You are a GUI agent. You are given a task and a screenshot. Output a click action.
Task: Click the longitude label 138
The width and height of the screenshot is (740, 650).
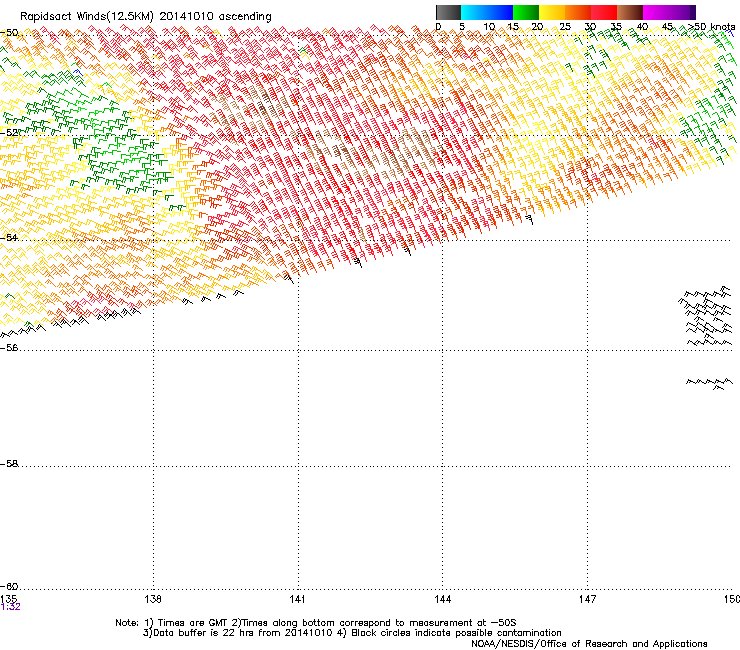(x=153, y=599)
